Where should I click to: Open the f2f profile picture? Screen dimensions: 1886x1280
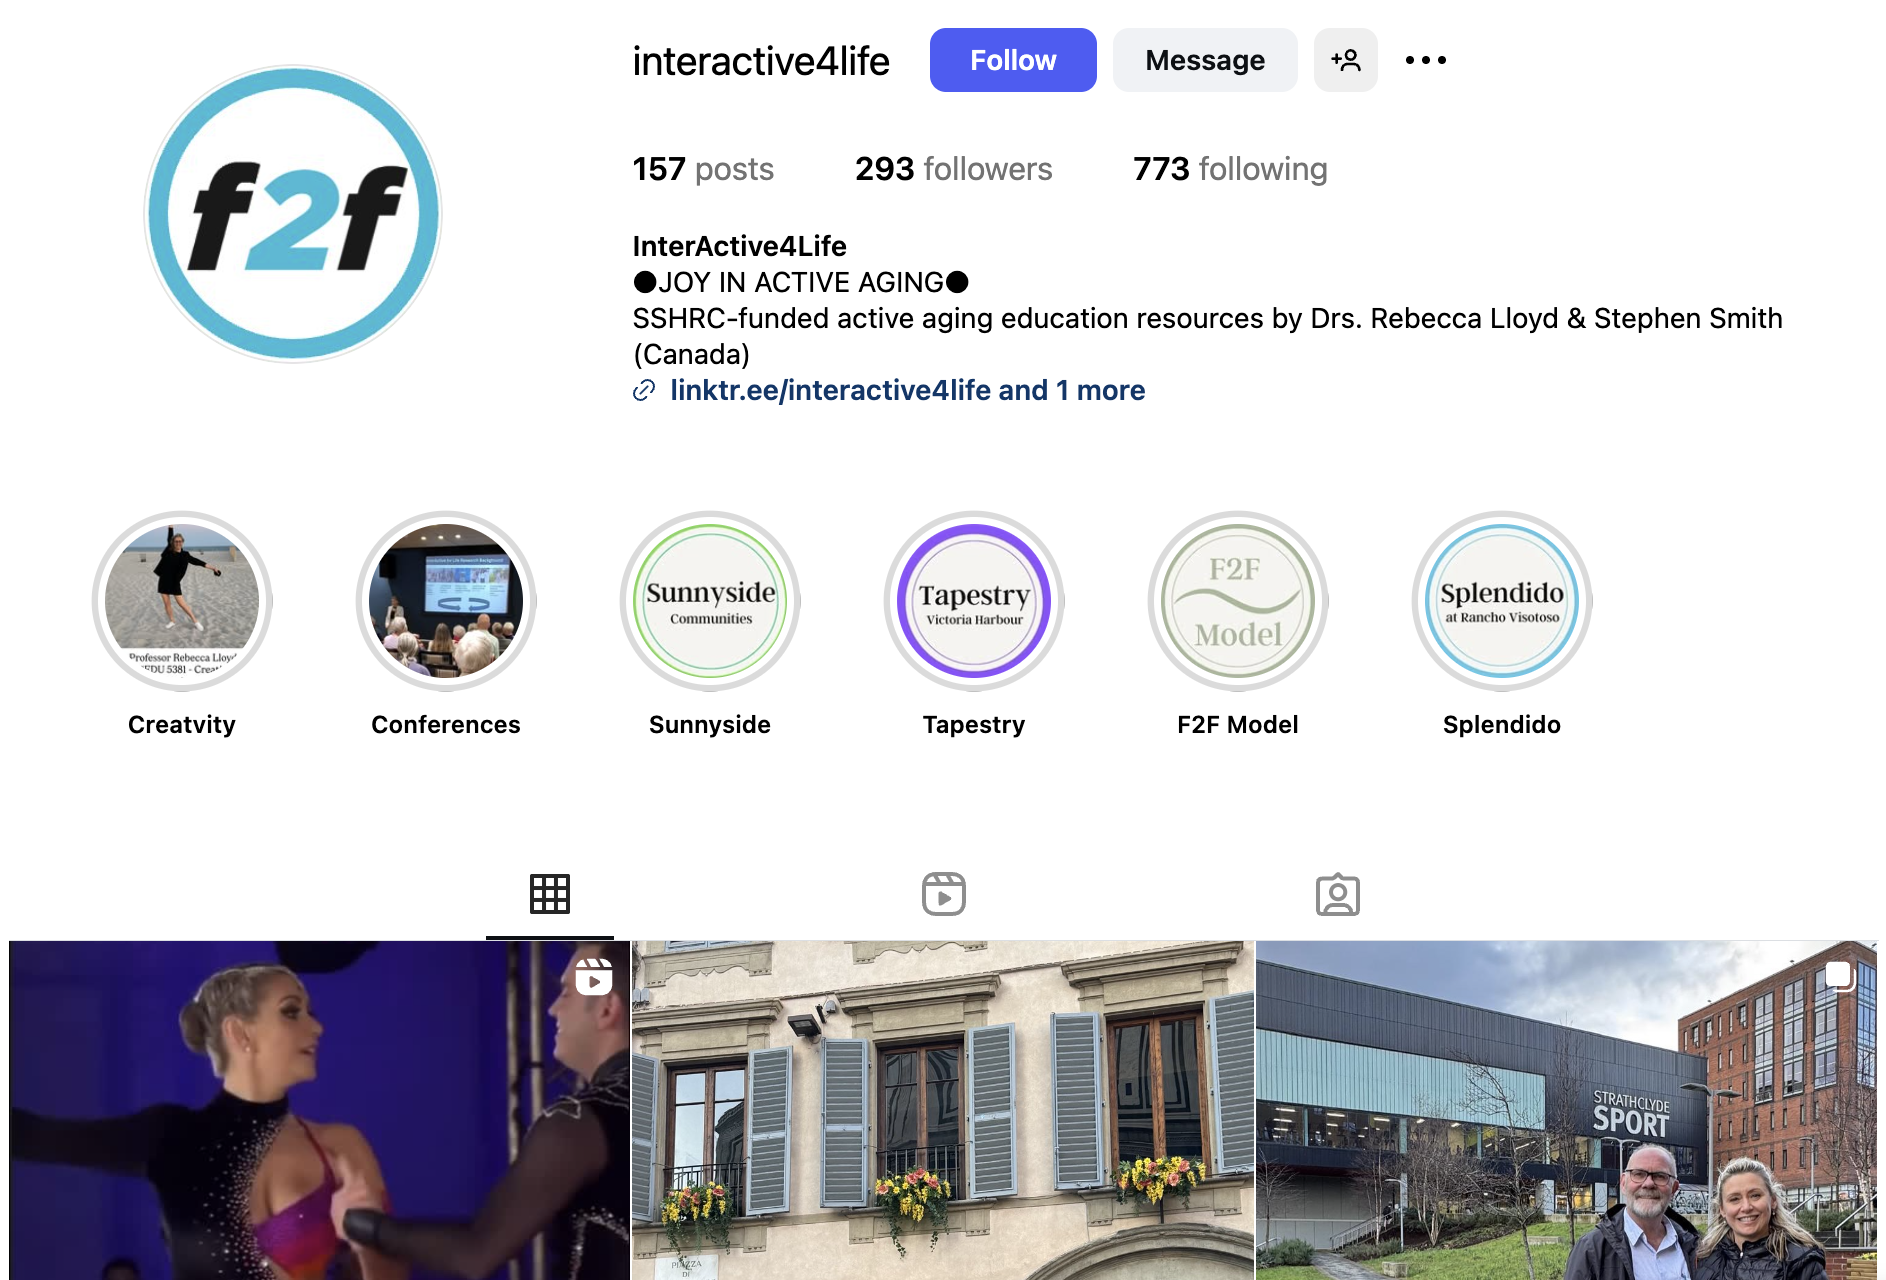[293, 214]
